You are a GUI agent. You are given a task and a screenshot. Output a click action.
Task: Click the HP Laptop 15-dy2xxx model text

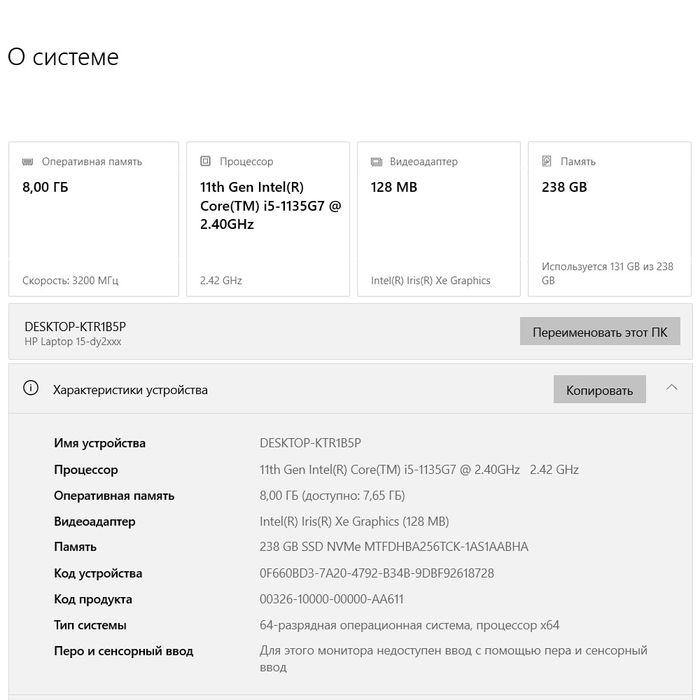click(73, 342)
